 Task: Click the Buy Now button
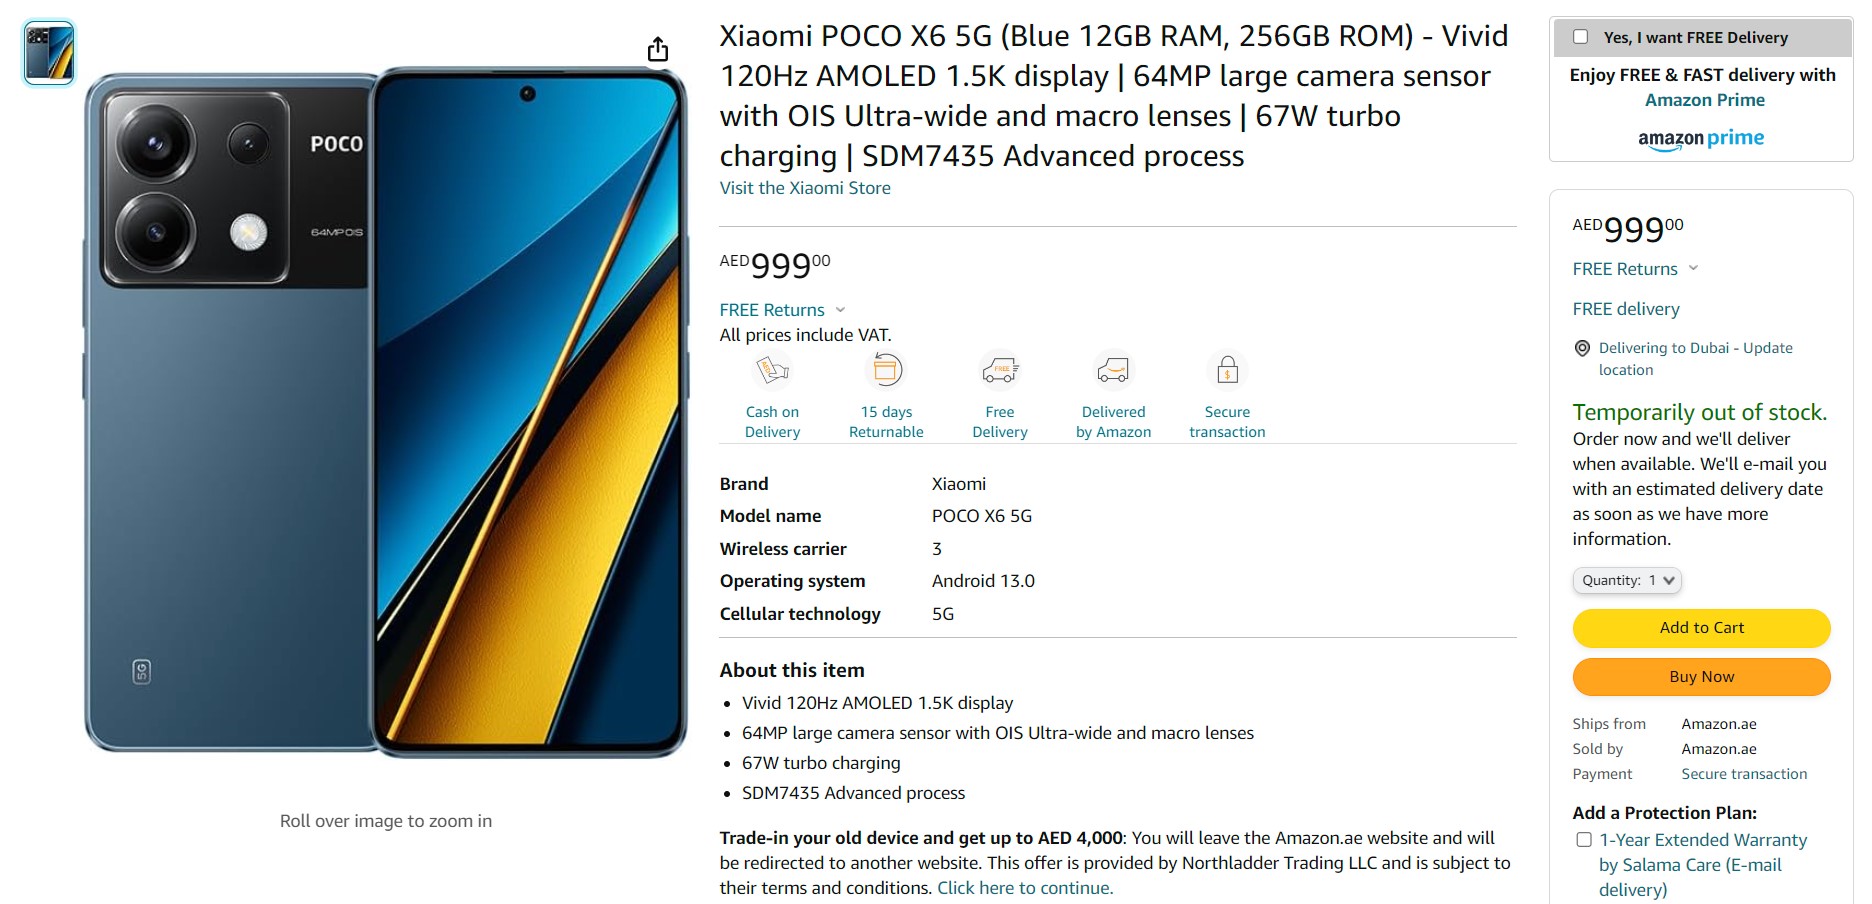tap(1701, 677)
